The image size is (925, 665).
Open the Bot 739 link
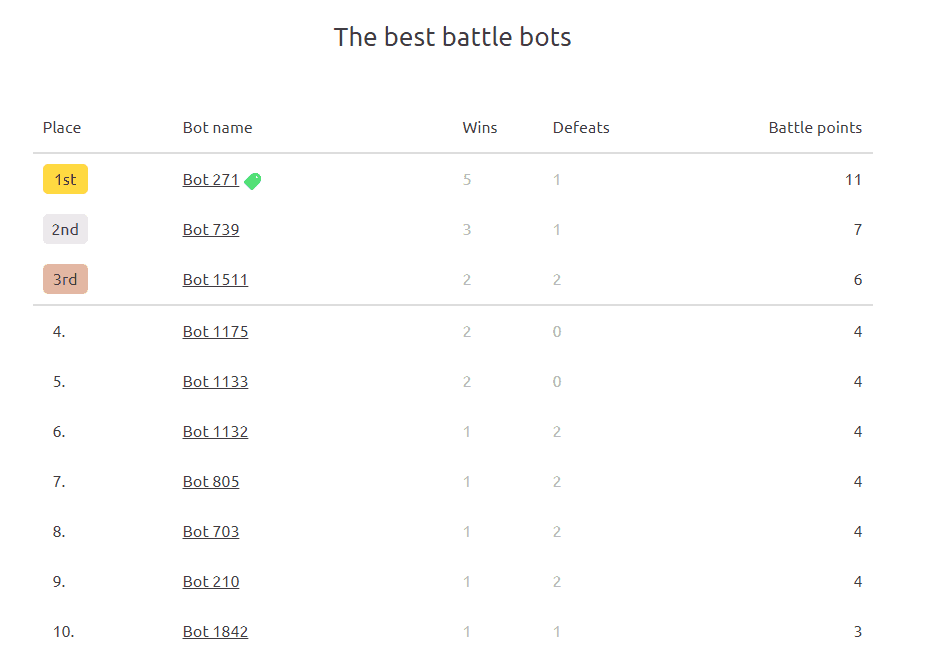coord(210,230)
